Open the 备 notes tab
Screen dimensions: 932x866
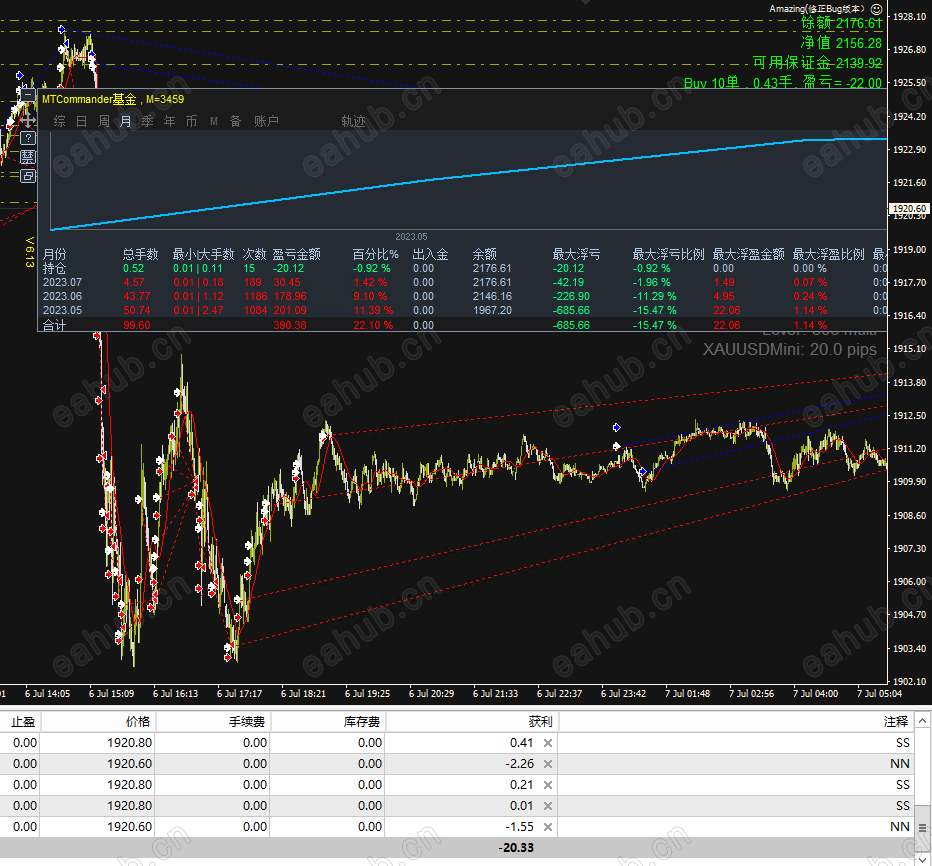235,121
